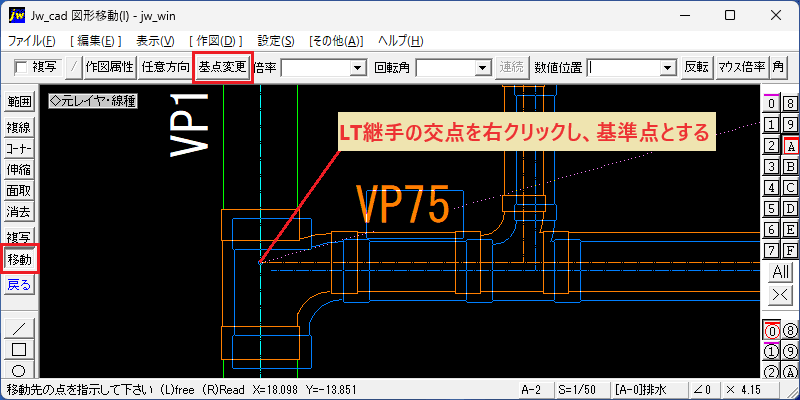Select the circle drawing tool icon
Viewport: 800px width, 400px height.
[x=19, y=370]
